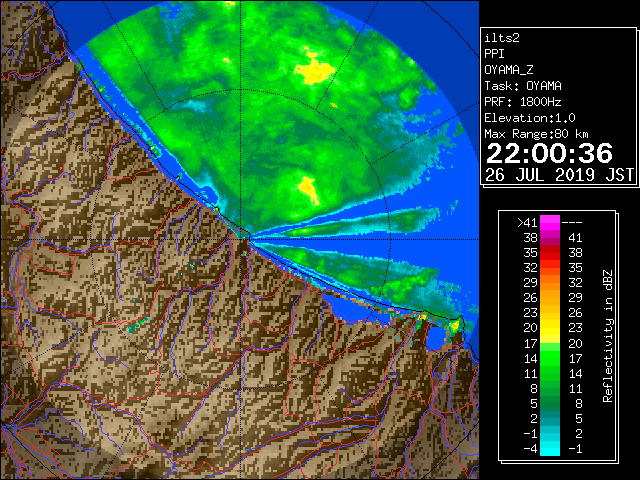Click the green 11 dBZ legend swatch

pos(550,373)
